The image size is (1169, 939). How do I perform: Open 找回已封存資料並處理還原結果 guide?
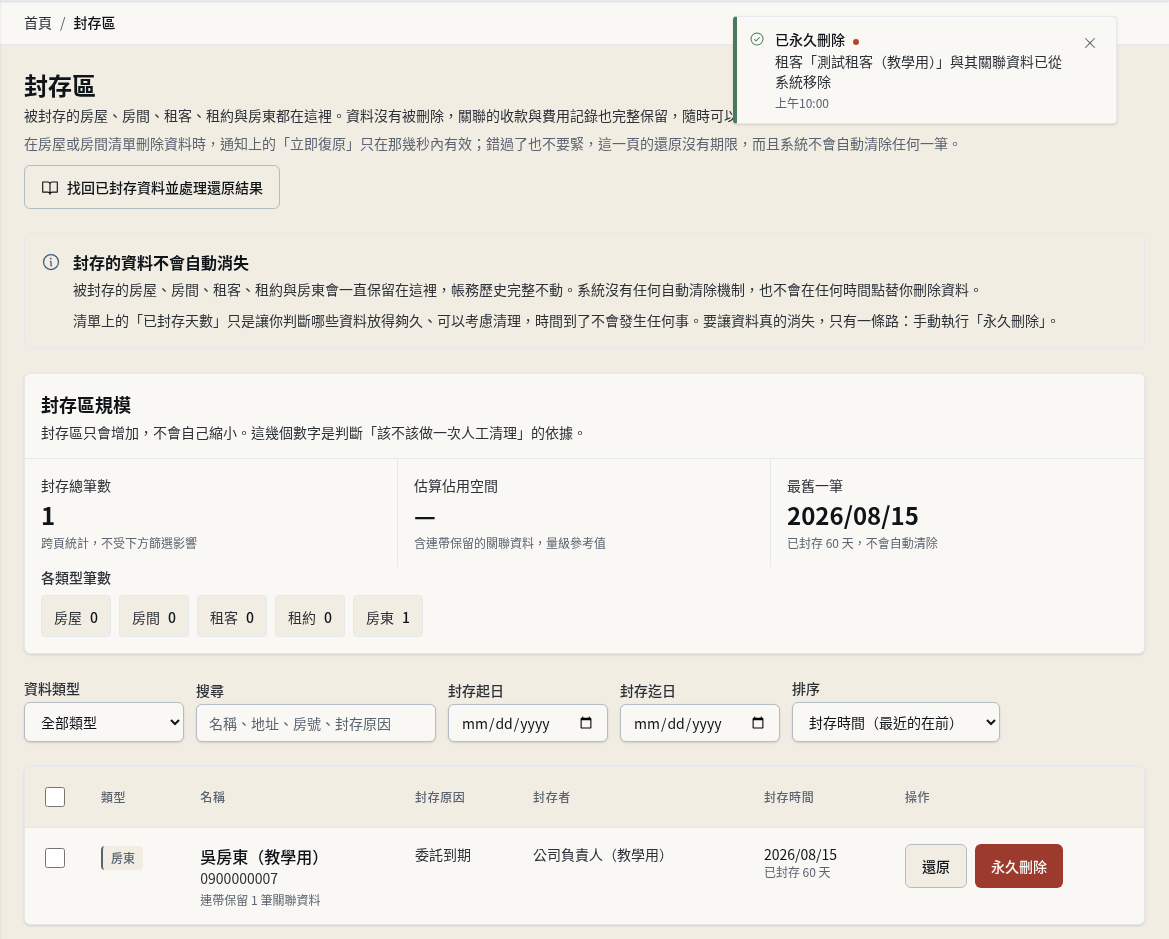152,187
